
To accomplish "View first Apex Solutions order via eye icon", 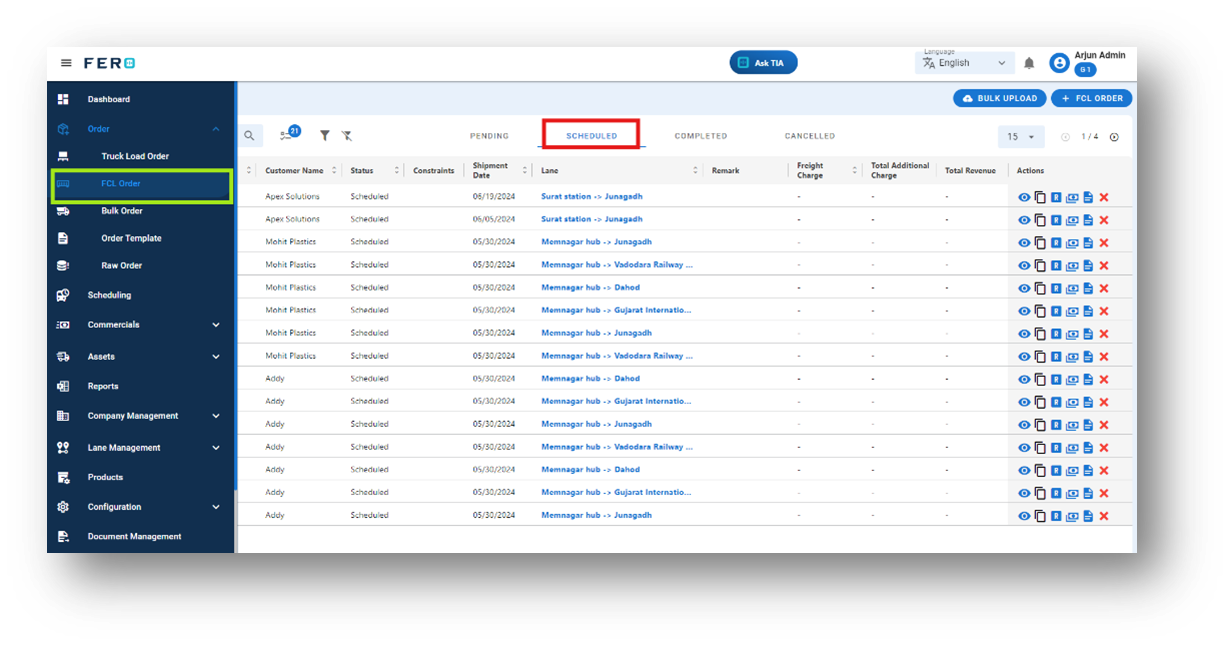I will (x=1024, y=197).
